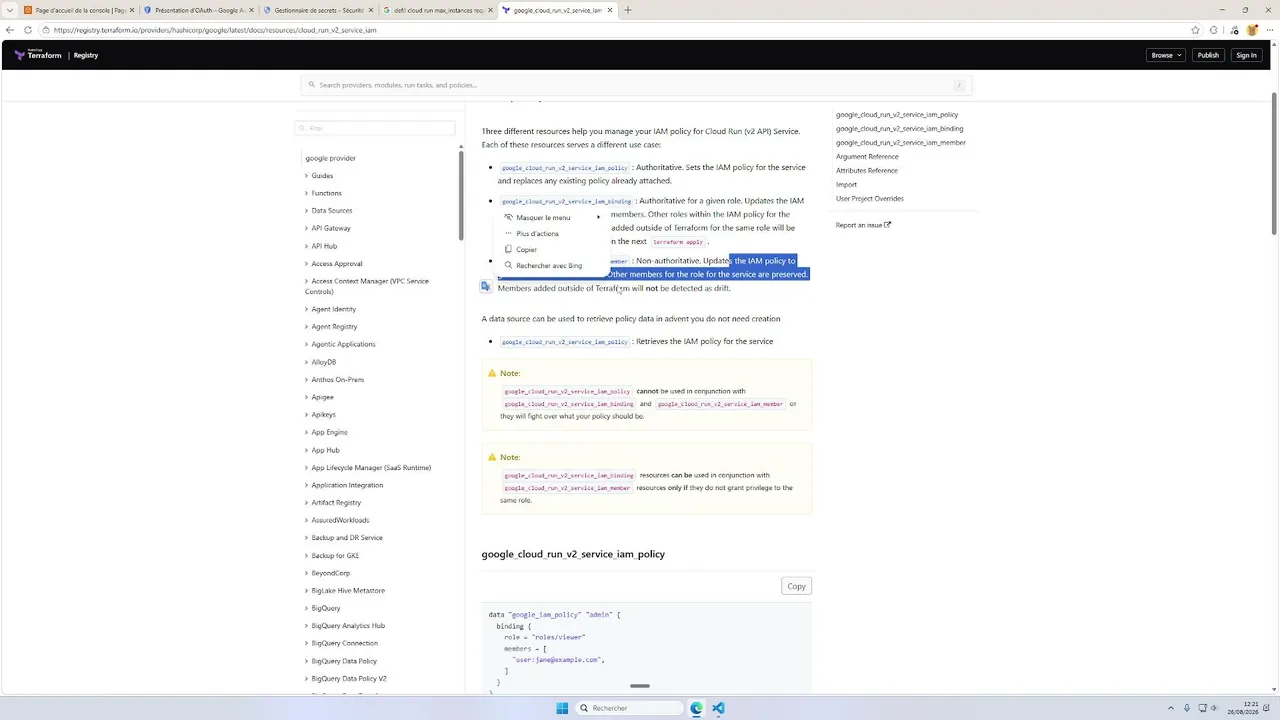The image size is (1280, 720).
Task: Expand the Agent Identity section
Action: pyautogui.click(x=333, y=309)
